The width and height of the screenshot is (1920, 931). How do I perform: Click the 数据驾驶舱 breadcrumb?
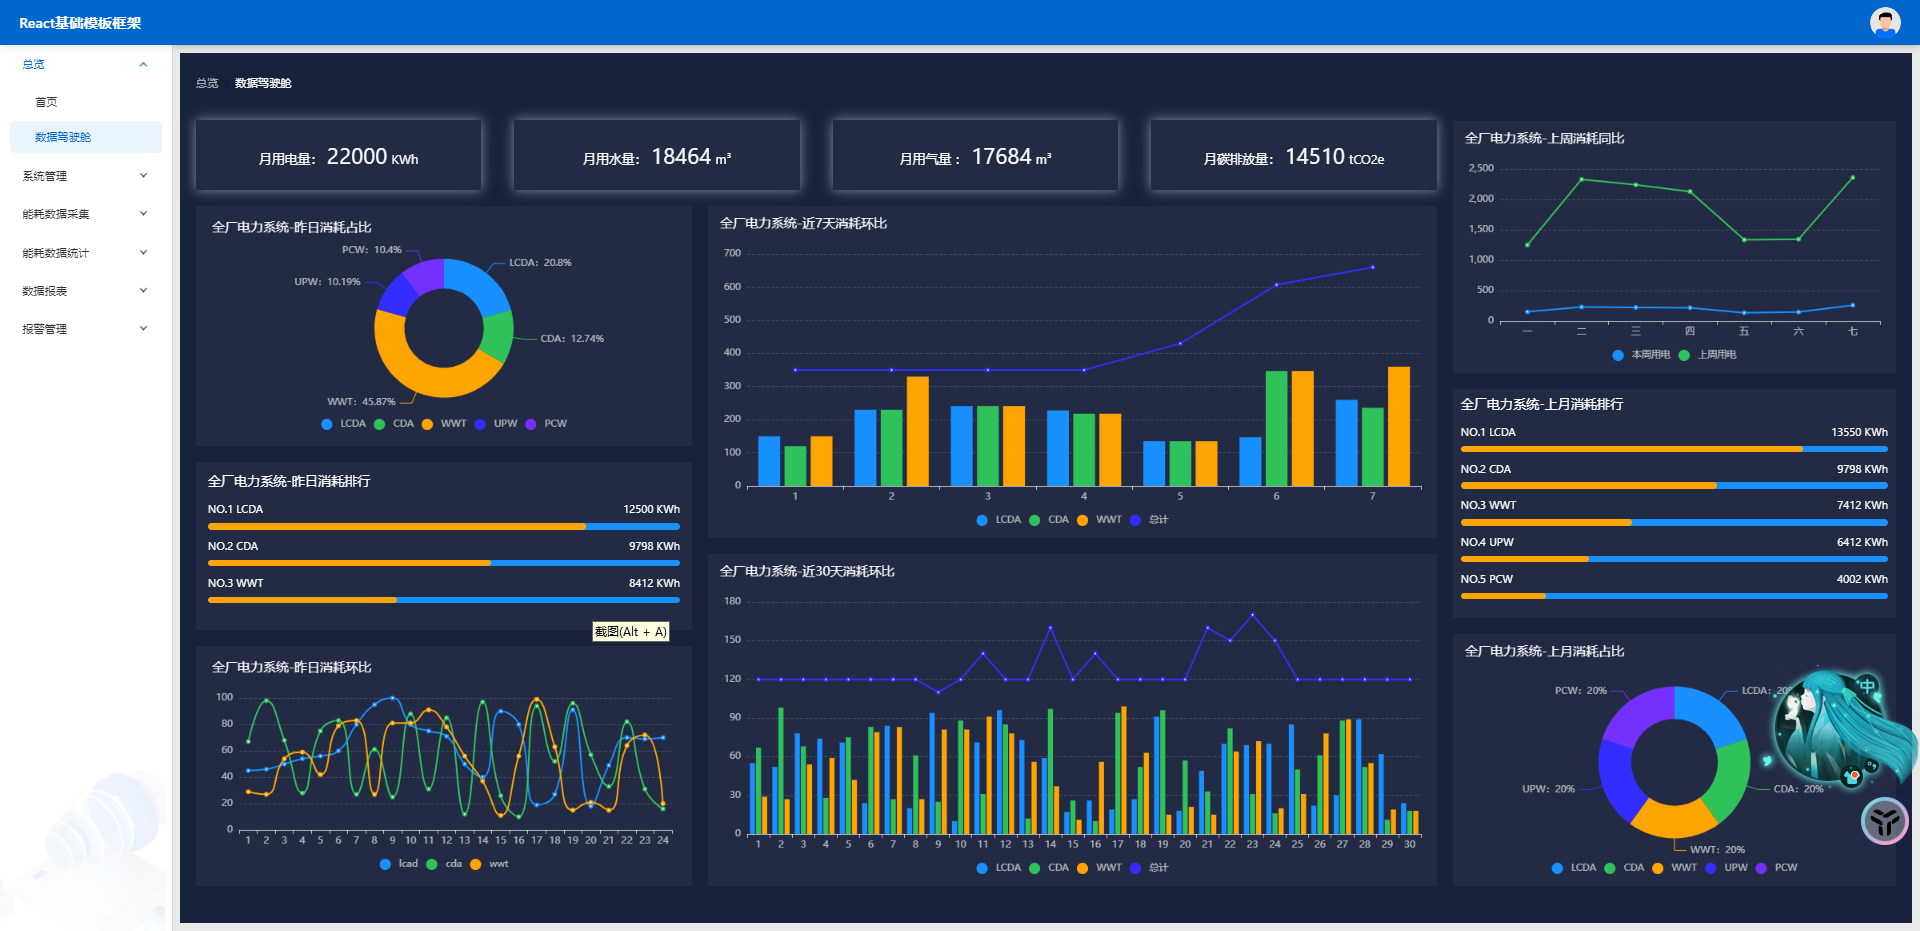263,83
